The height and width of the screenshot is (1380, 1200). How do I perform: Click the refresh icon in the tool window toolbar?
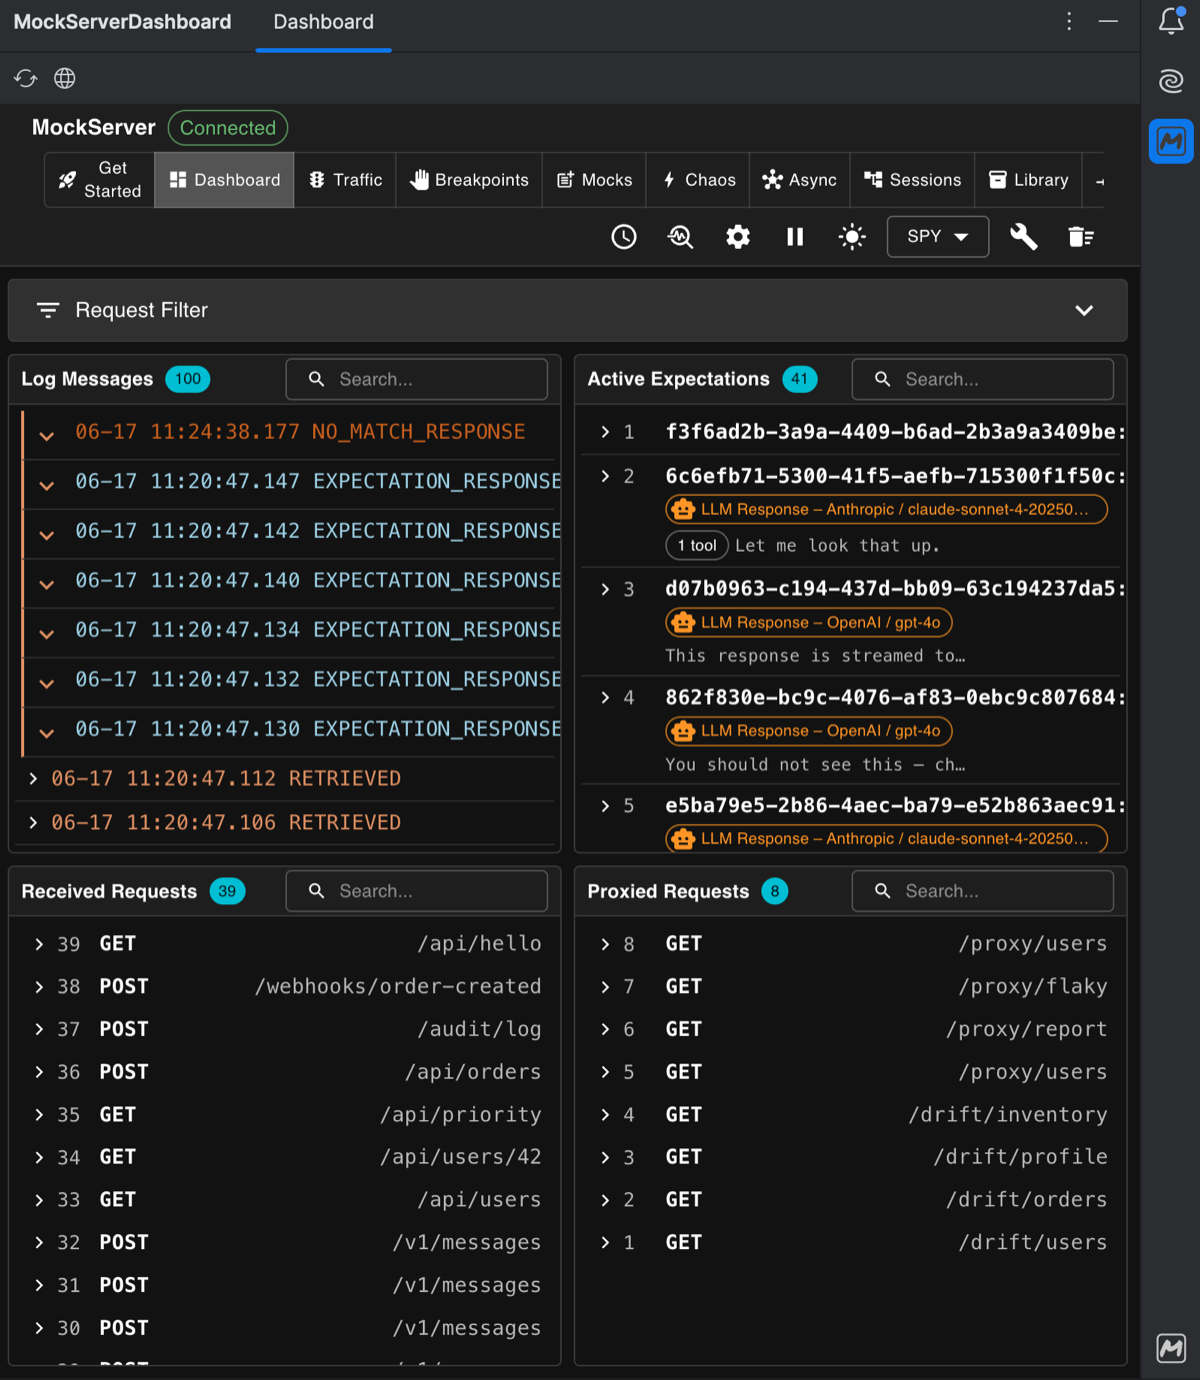click(x=26, y=78)
